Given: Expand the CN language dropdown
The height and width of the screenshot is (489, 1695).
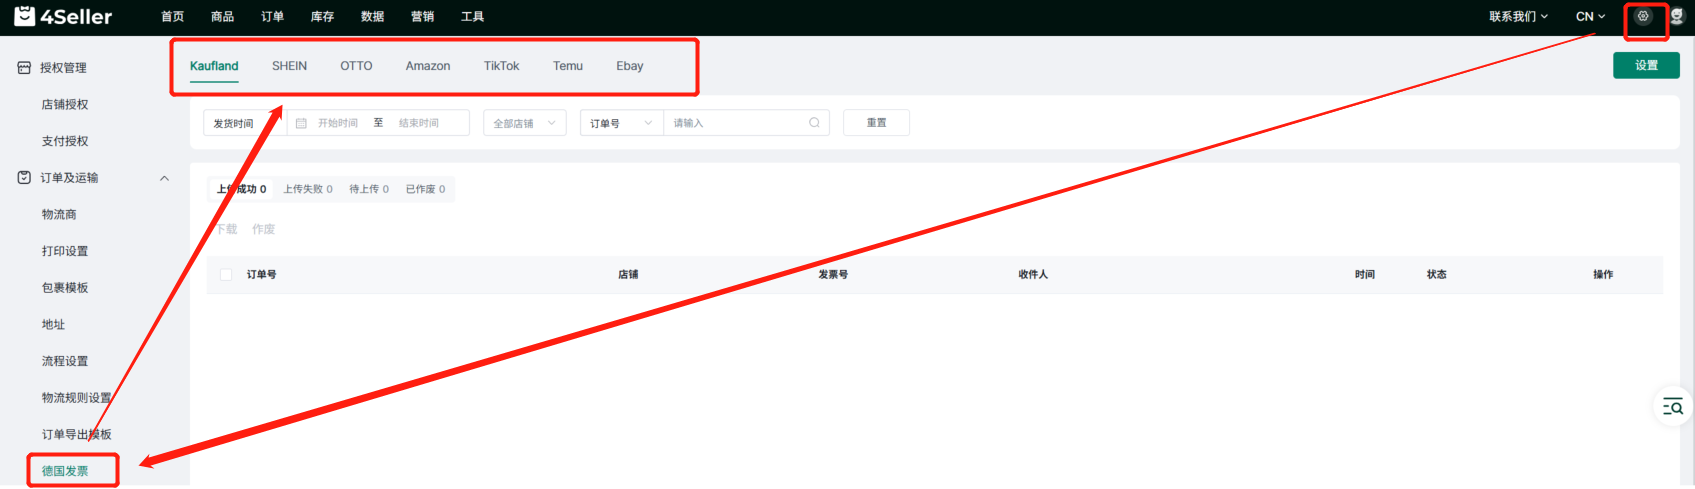Looking at the screenshot, I should 1590,16.
